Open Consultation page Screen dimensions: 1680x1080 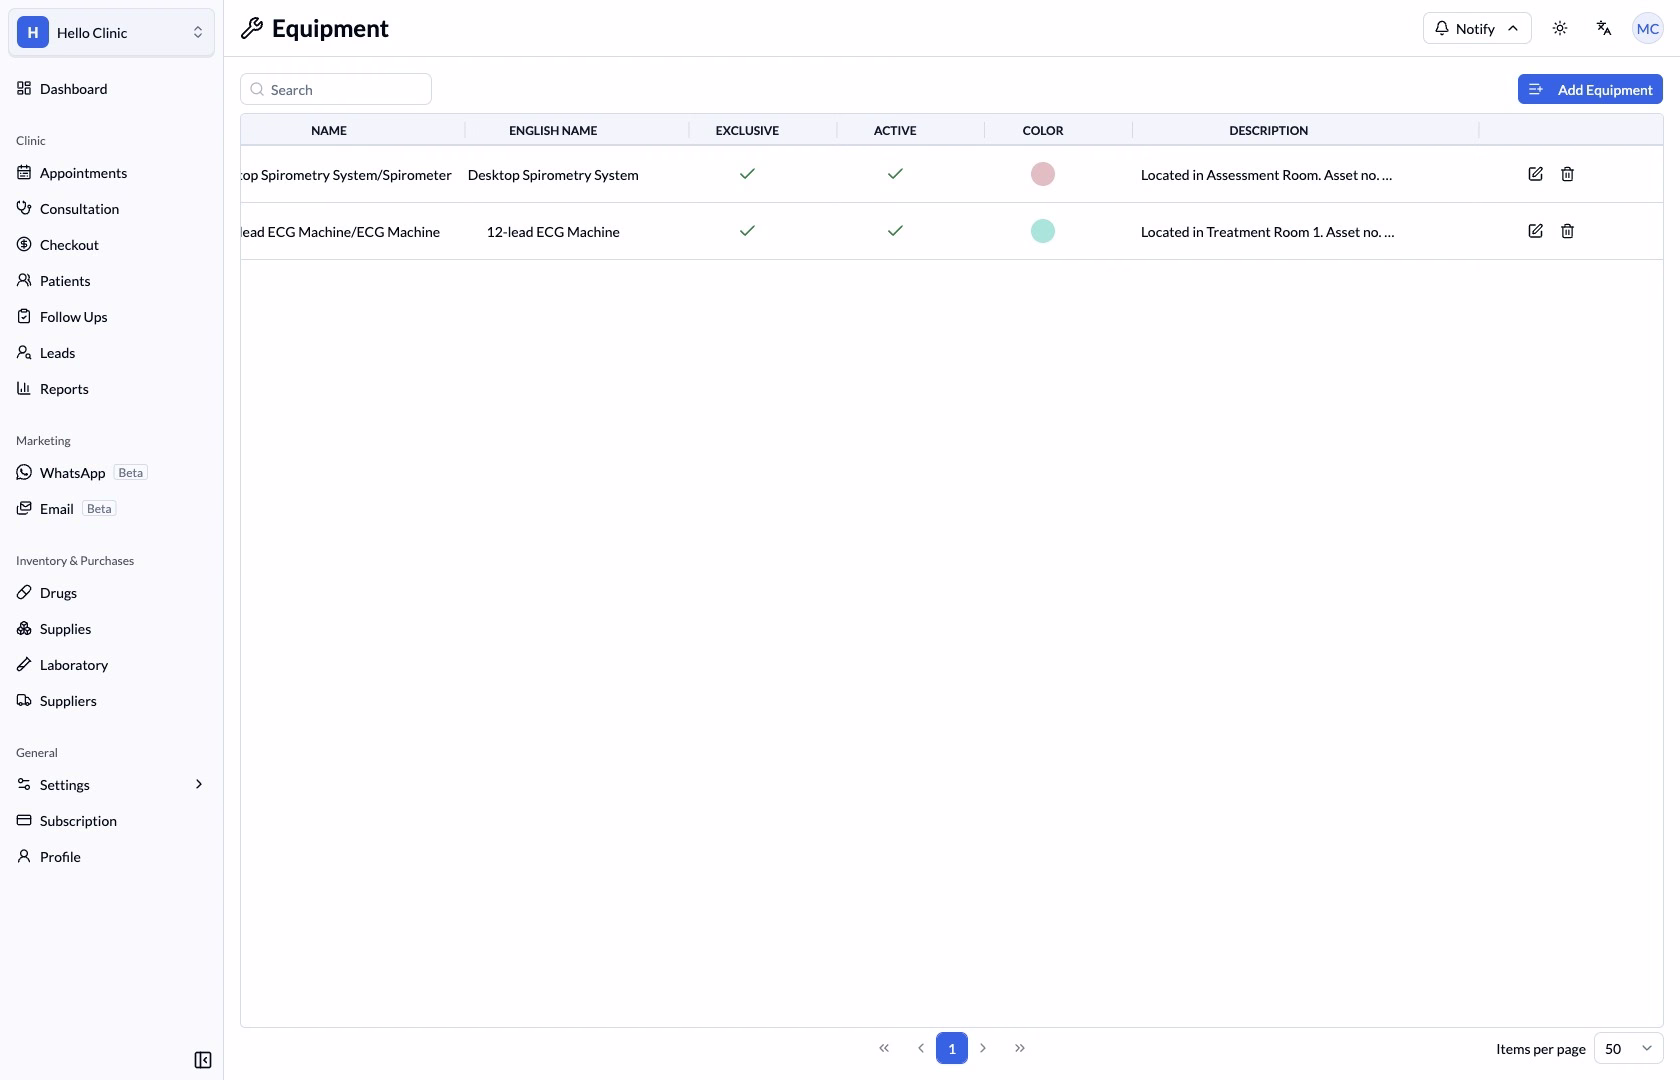pos(111,209)
